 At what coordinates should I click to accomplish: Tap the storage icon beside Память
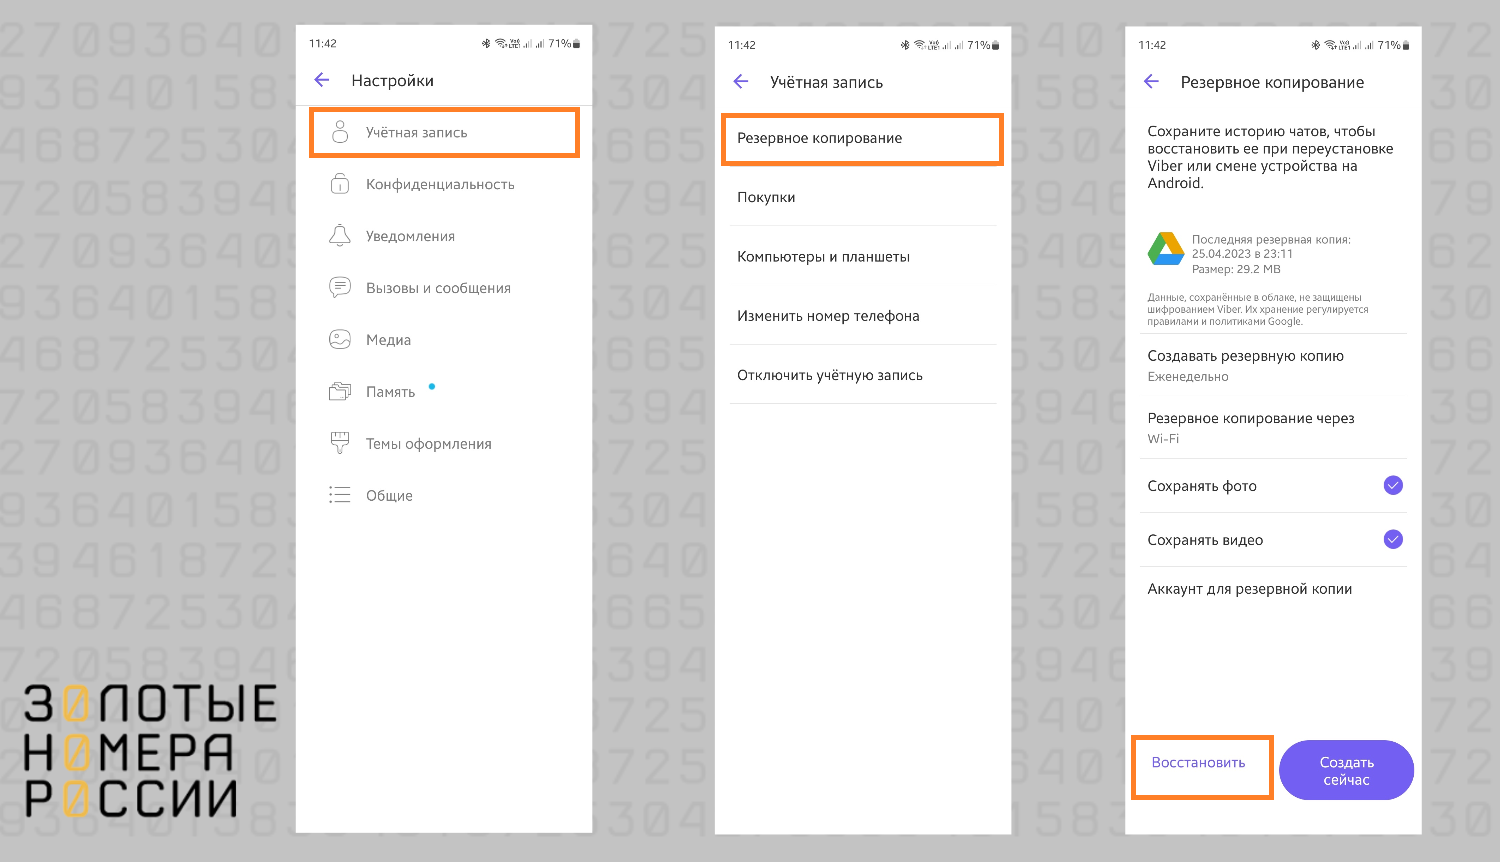click(x=340, y=392)
